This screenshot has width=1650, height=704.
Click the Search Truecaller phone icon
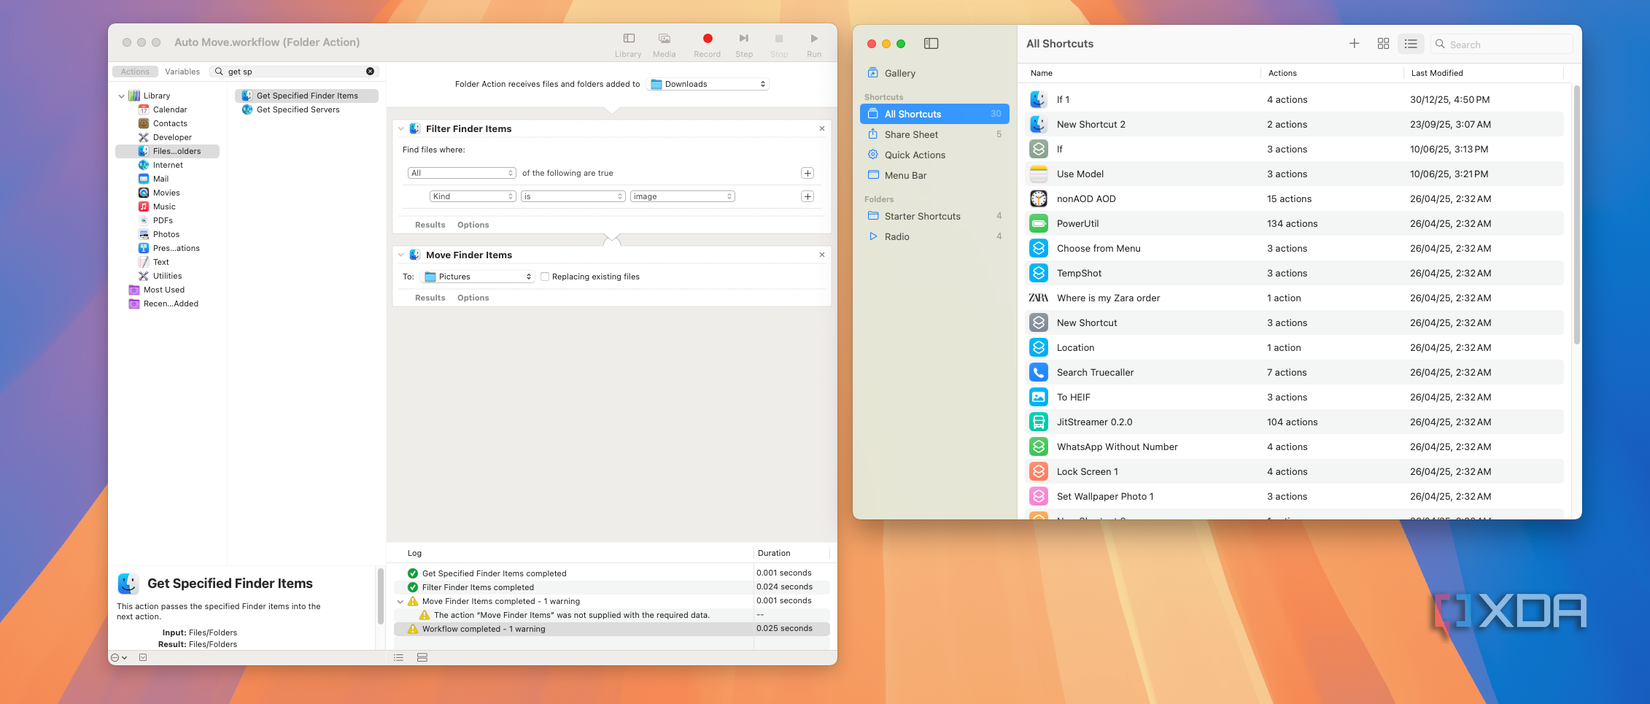[1039, 372]
